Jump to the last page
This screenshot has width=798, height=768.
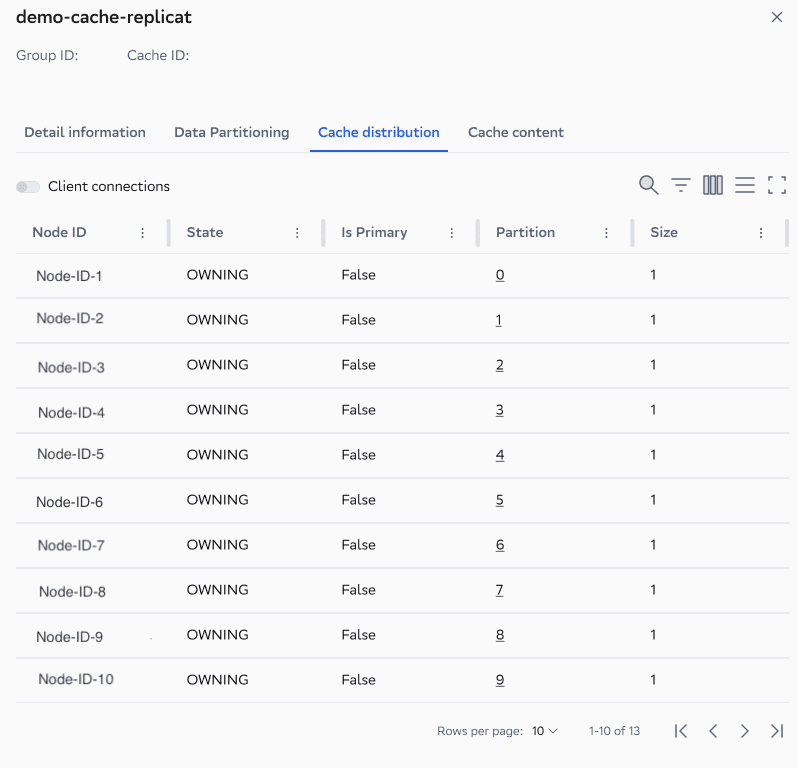[x=777, y=731]
